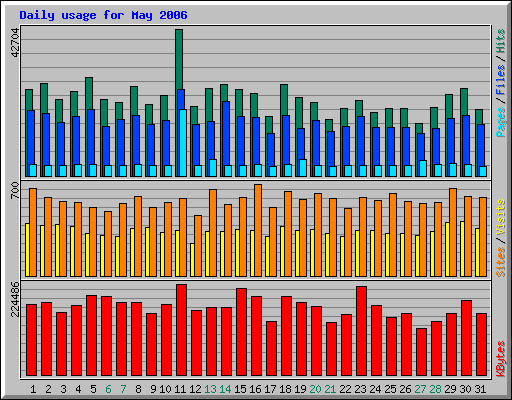Click the Files legend label
The image size is (512, 400).
pos(501,79)
